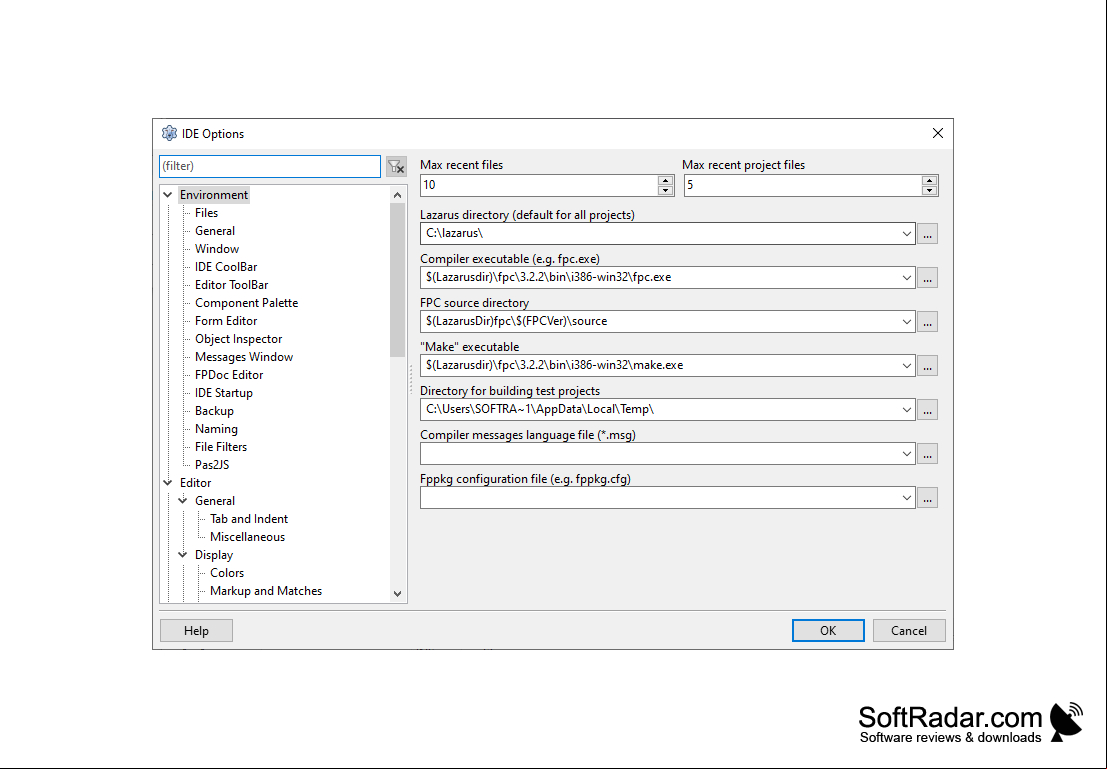This screenshot has height=769, width=1107.
Task: Confirm settings with the OK button
Action: pyautogui.click(x=828, y=631)
